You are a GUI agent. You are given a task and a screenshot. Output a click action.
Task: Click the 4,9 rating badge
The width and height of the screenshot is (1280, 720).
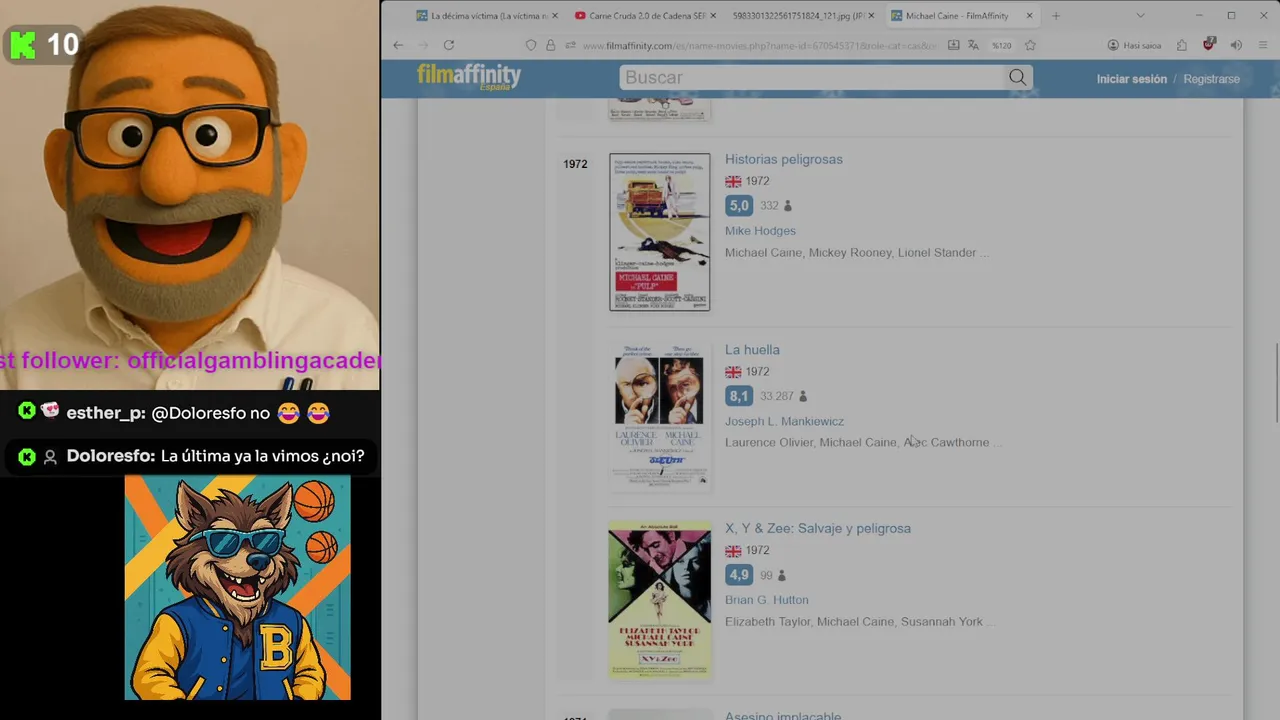[738, 575]
